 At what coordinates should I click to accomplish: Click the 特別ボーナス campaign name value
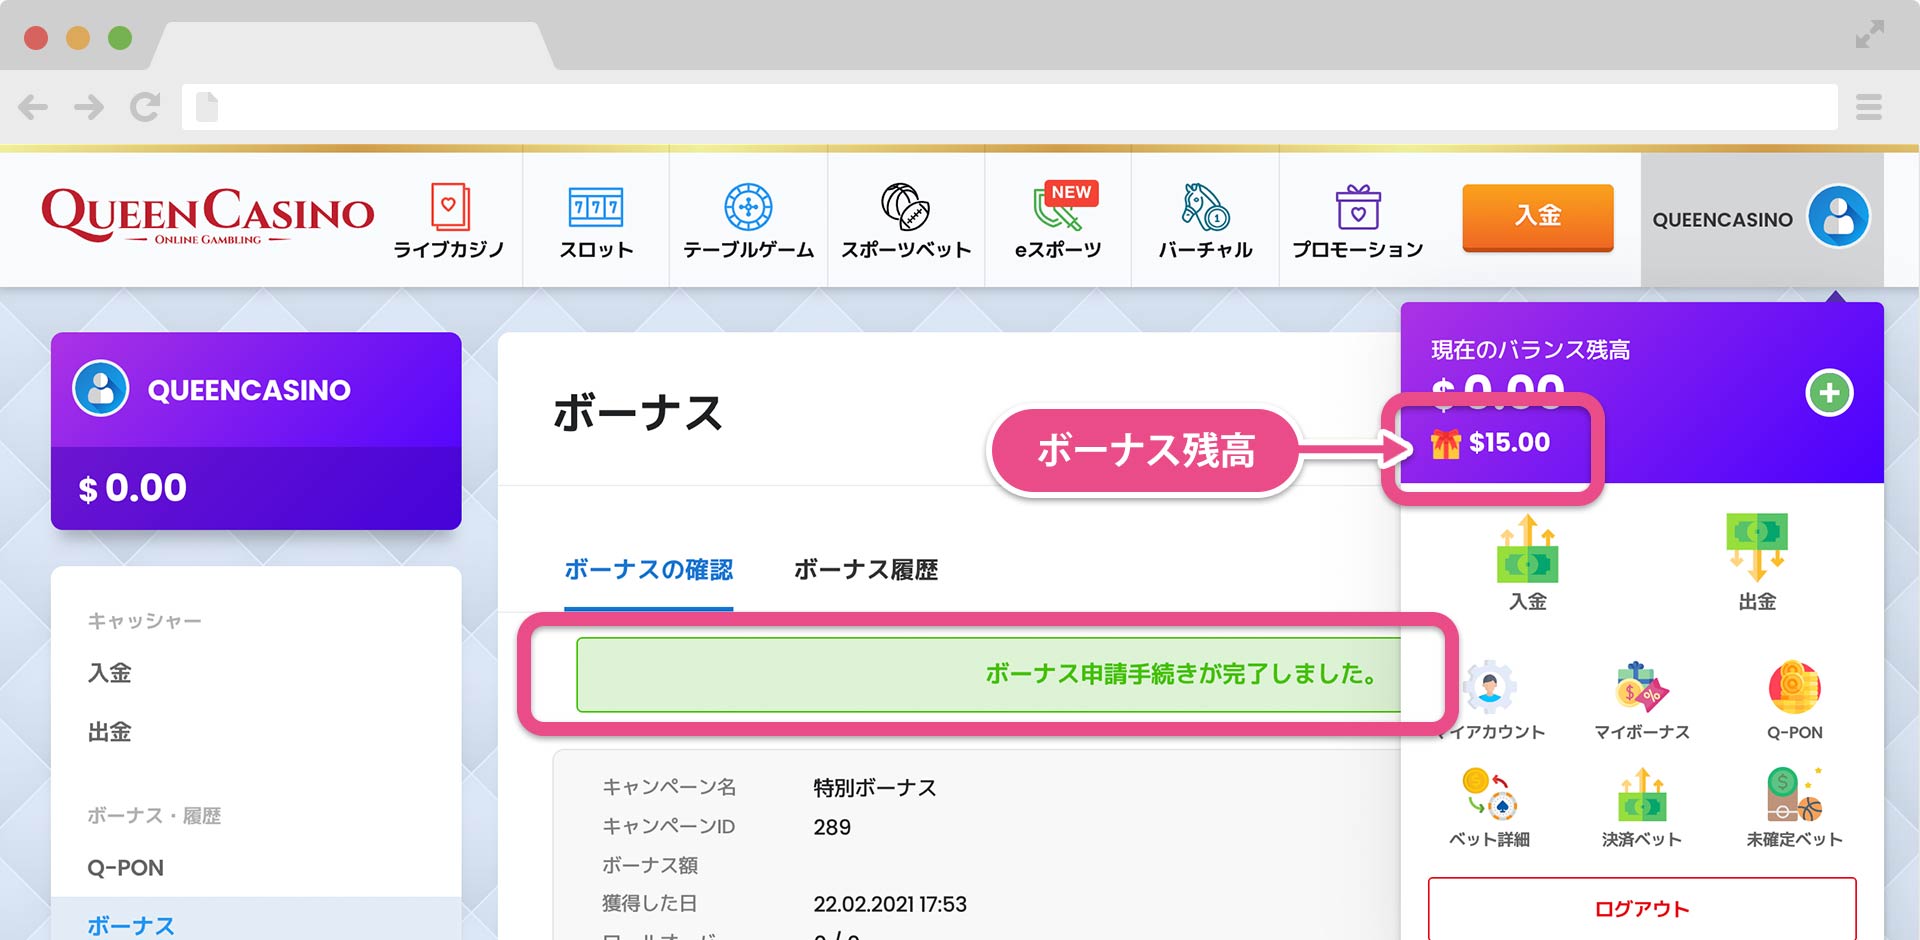(x=875, y=788)
